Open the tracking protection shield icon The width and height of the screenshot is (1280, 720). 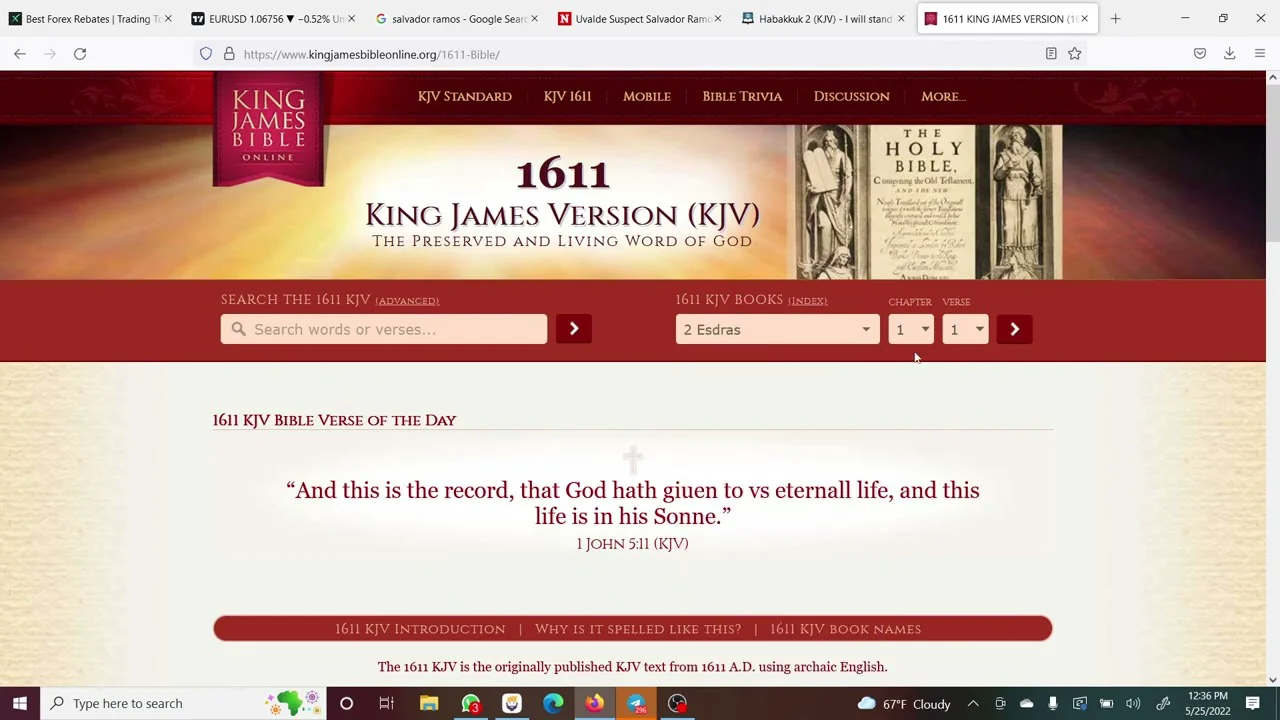206,54
